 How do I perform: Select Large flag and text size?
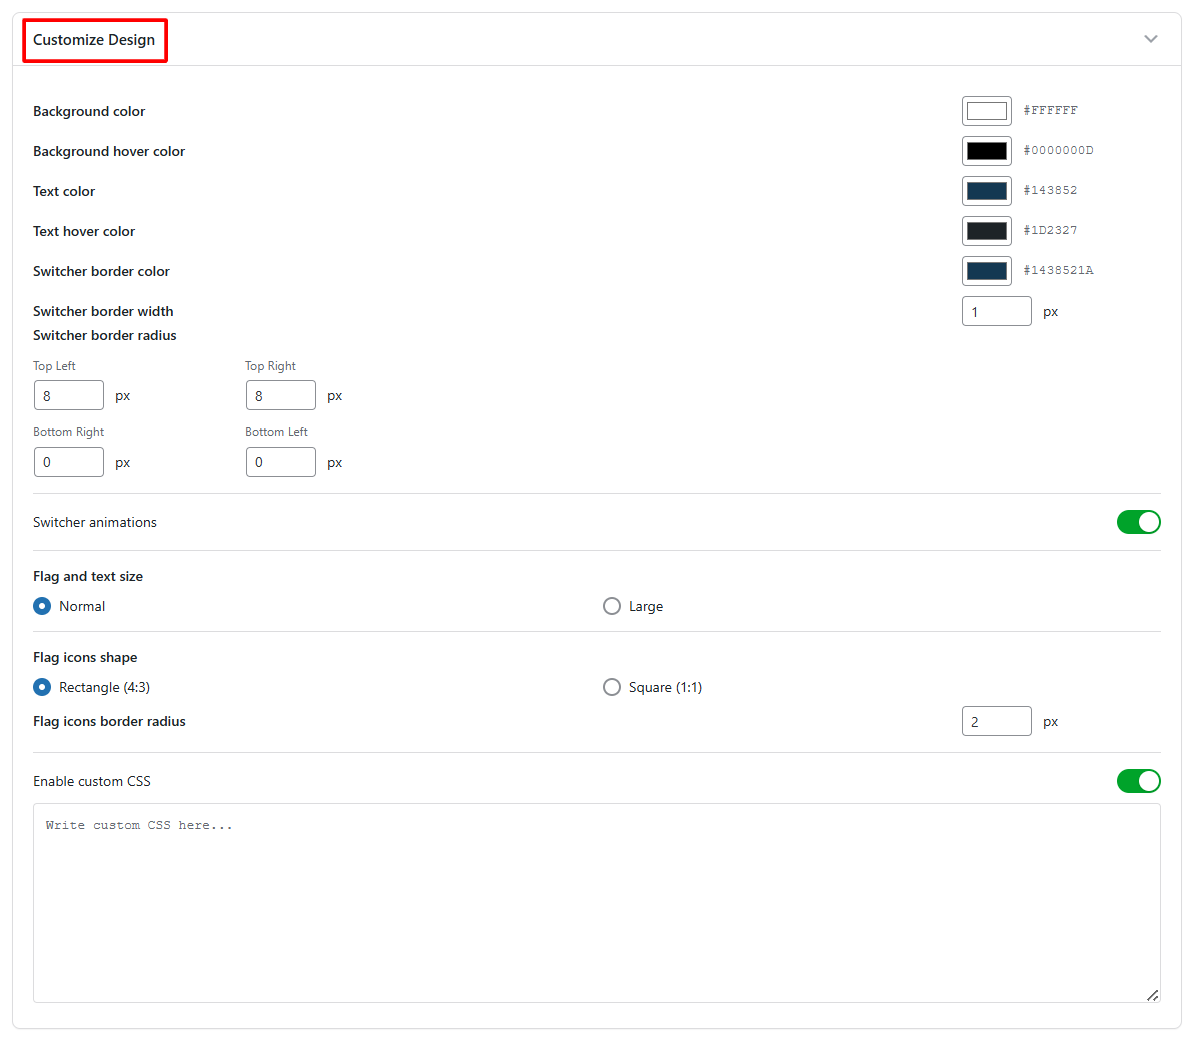point(612,606)
